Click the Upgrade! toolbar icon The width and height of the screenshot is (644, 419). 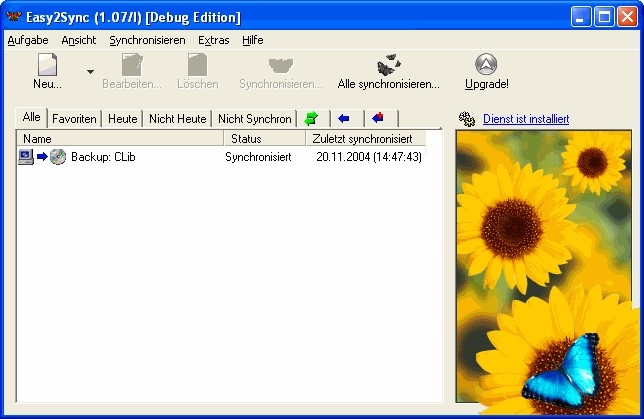tap(486, 66)
